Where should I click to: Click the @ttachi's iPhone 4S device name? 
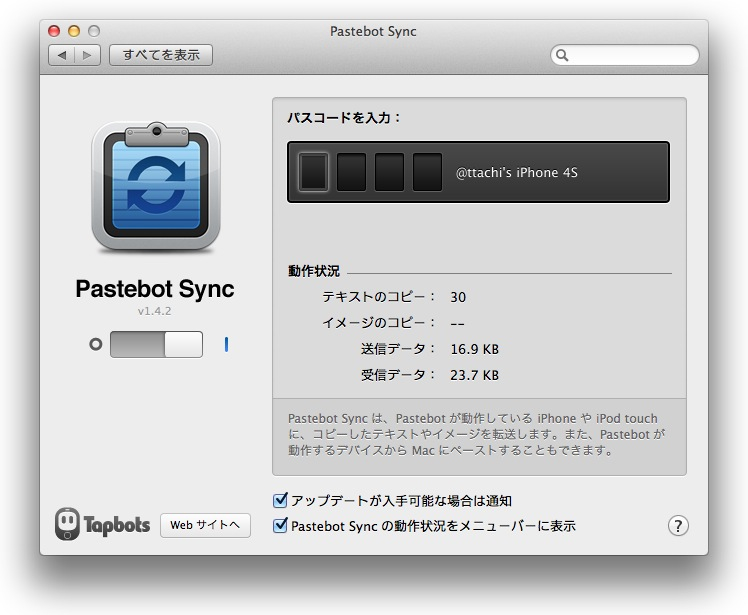(517, 173)
